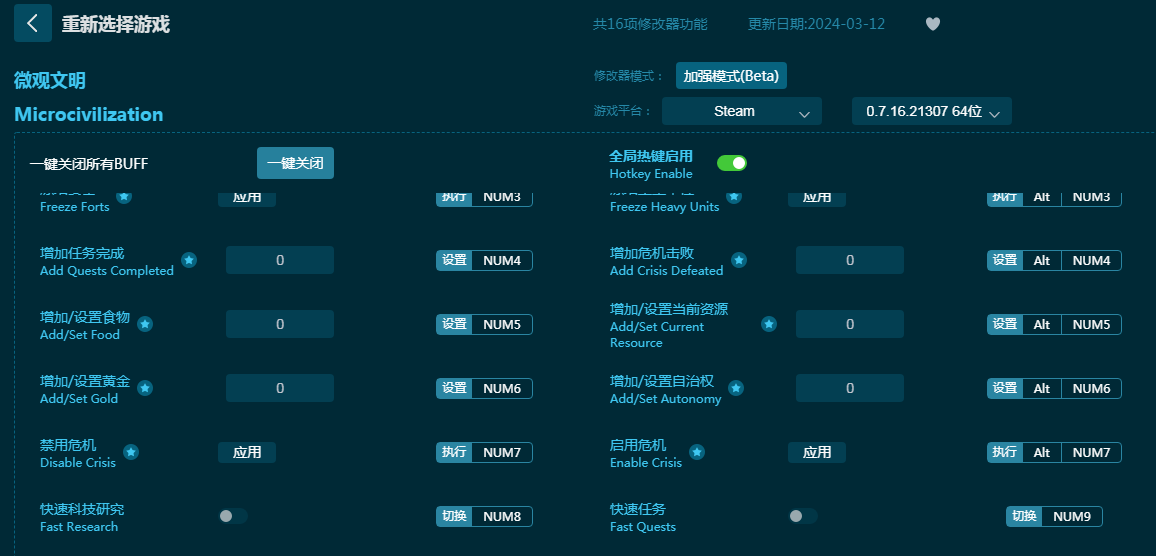Toggle the Hotkey Enable switch
1156x556 pixels.
(x=732, y=163)
